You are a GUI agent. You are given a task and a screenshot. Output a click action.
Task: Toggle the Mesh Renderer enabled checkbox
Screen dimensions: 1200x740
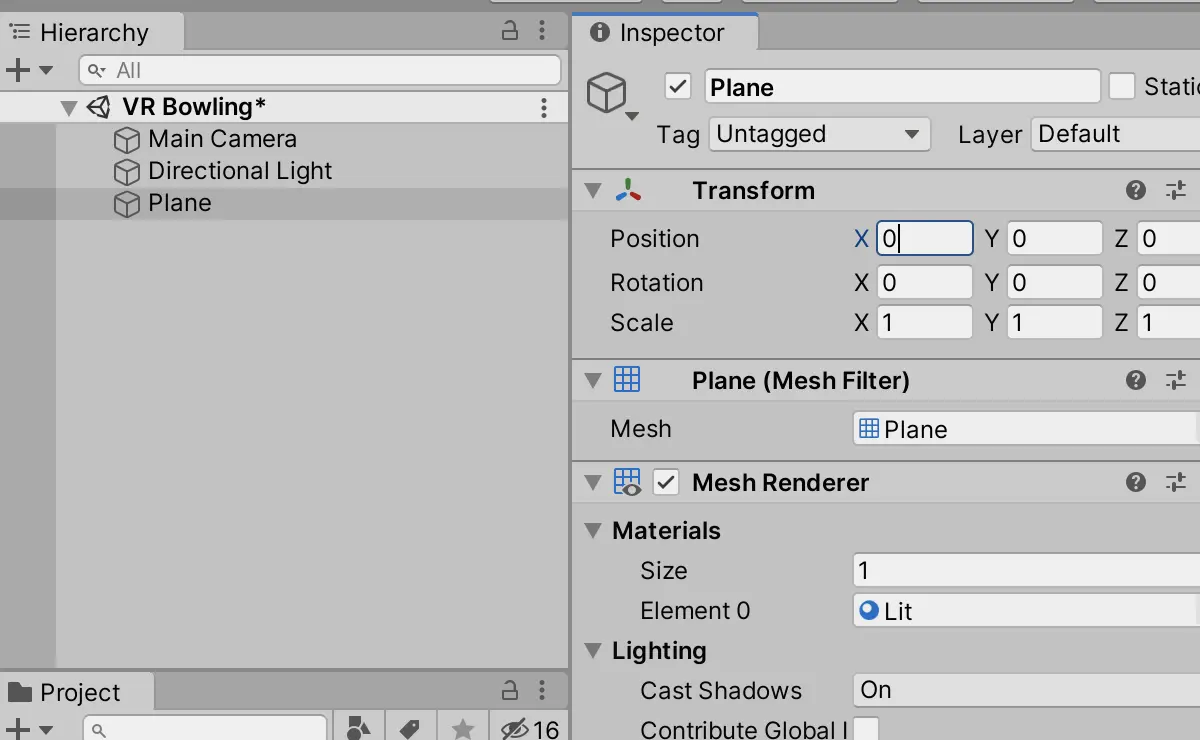[x=666, y=482]
